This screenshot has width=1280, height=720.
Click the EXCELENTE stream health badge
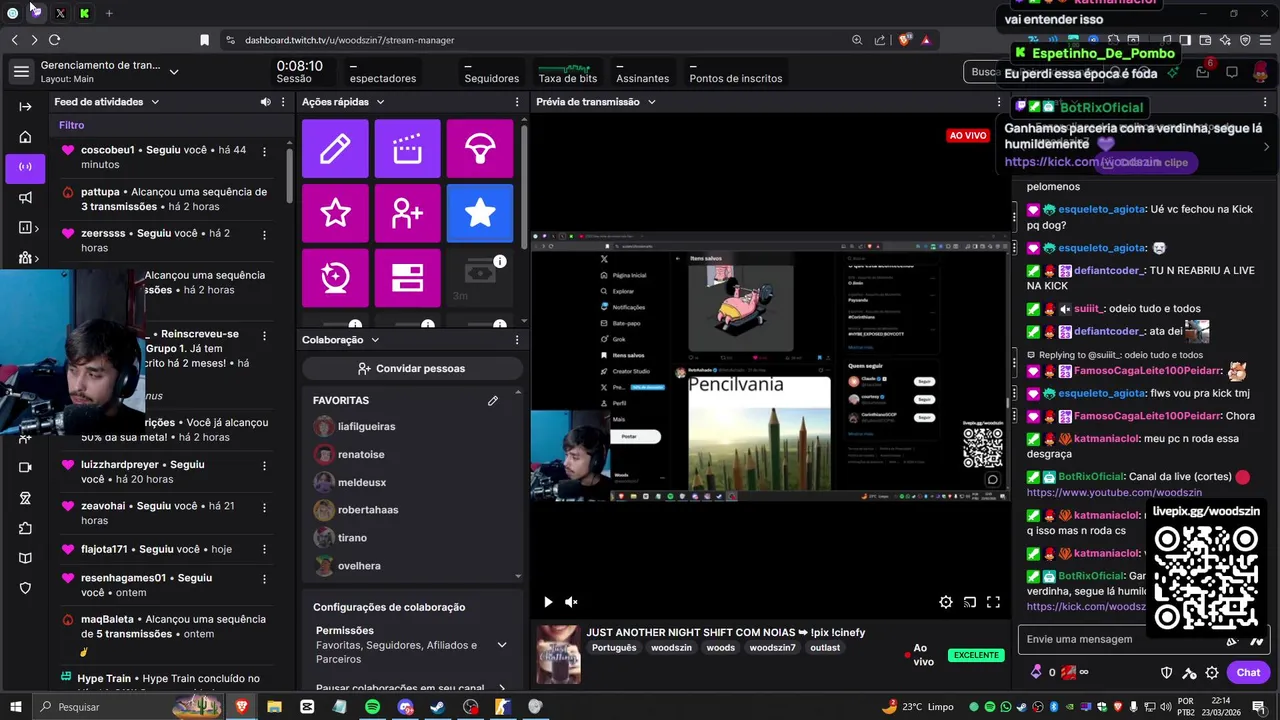pos(976,656)
